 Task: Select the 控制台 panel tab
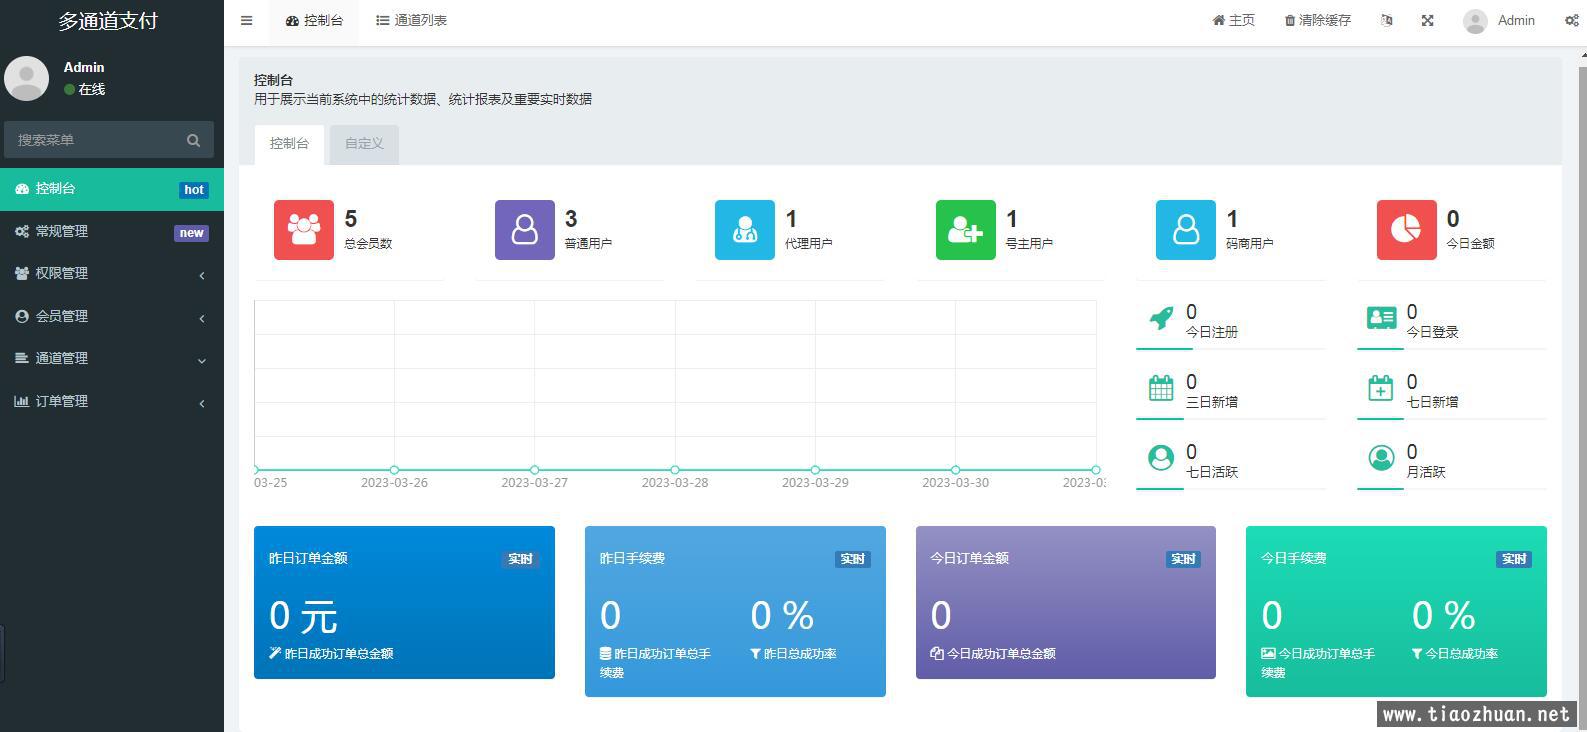pos(289,144)
